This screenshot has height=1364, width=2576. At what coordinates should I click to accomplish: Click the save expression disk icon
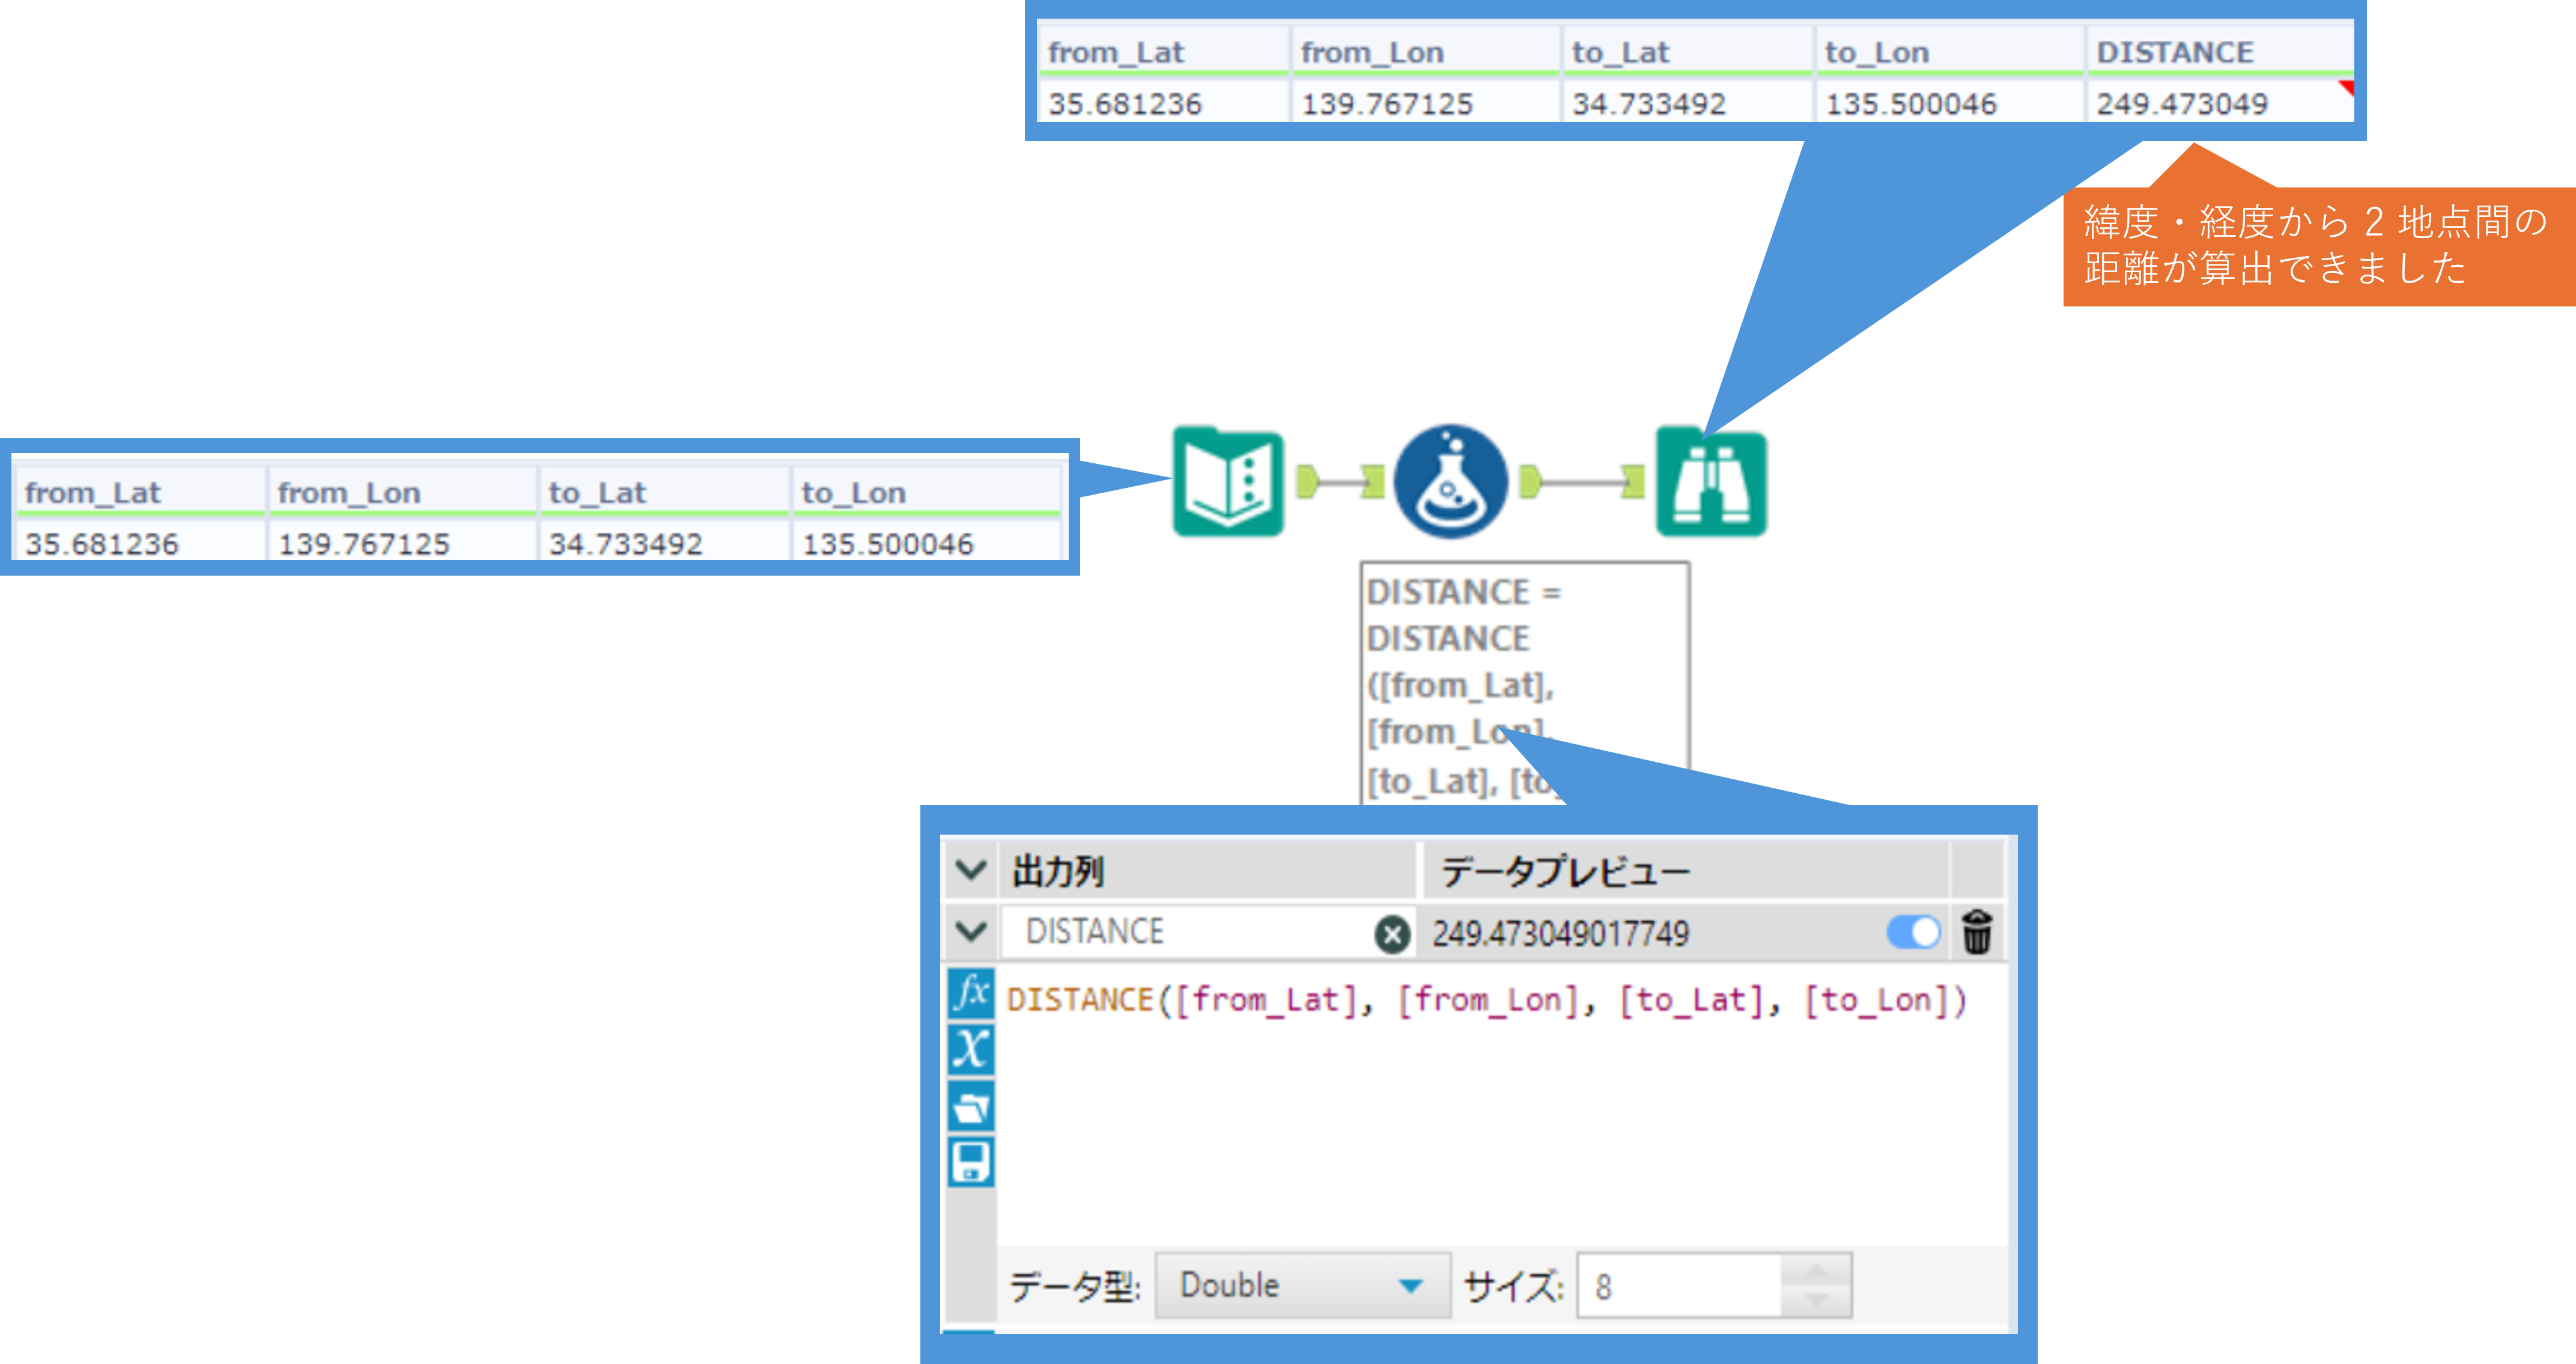[x=970, y=1162]
